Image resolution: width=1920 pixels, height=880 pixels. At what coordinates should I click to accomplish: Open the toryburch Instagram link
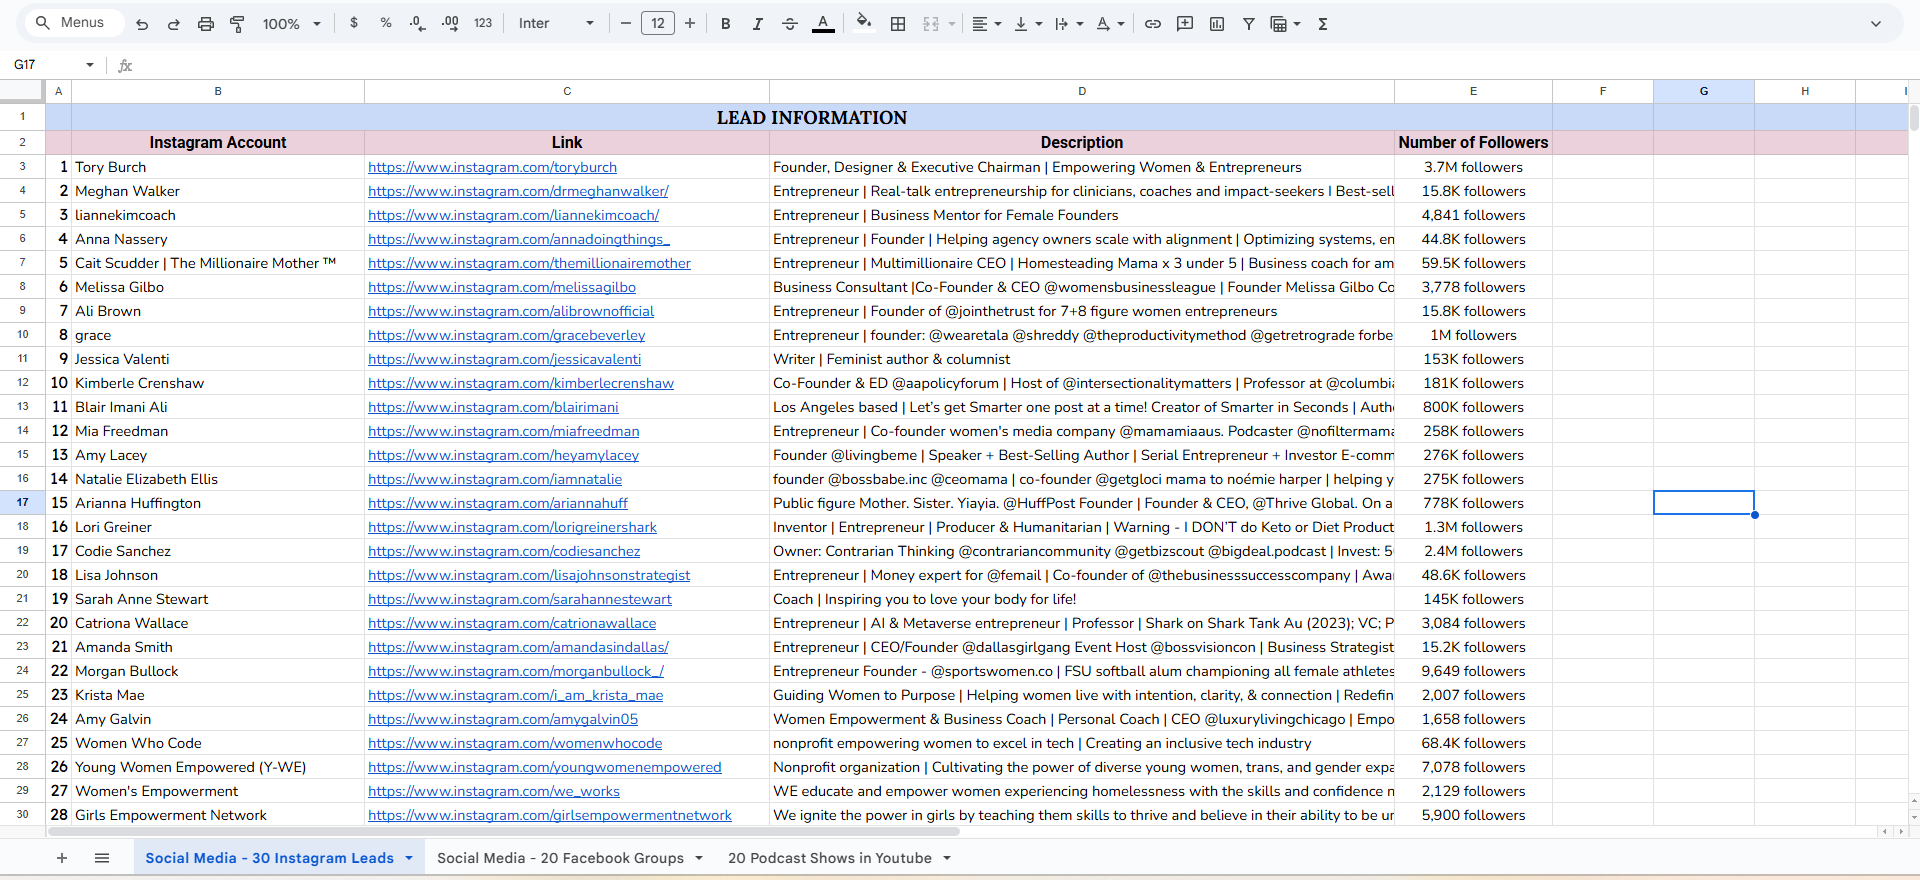click(492, 168)
